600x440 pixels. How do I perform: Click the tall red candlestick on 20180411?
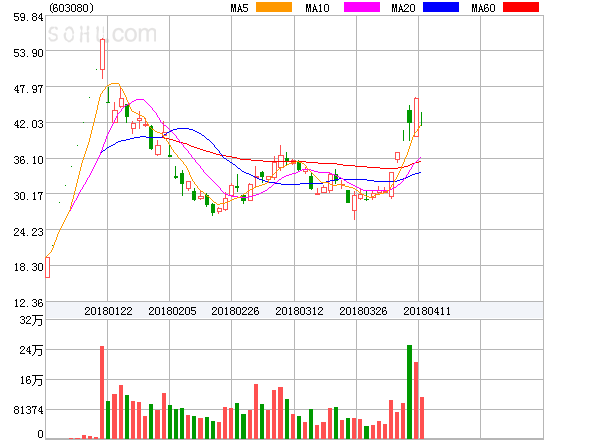coord(416,117)
